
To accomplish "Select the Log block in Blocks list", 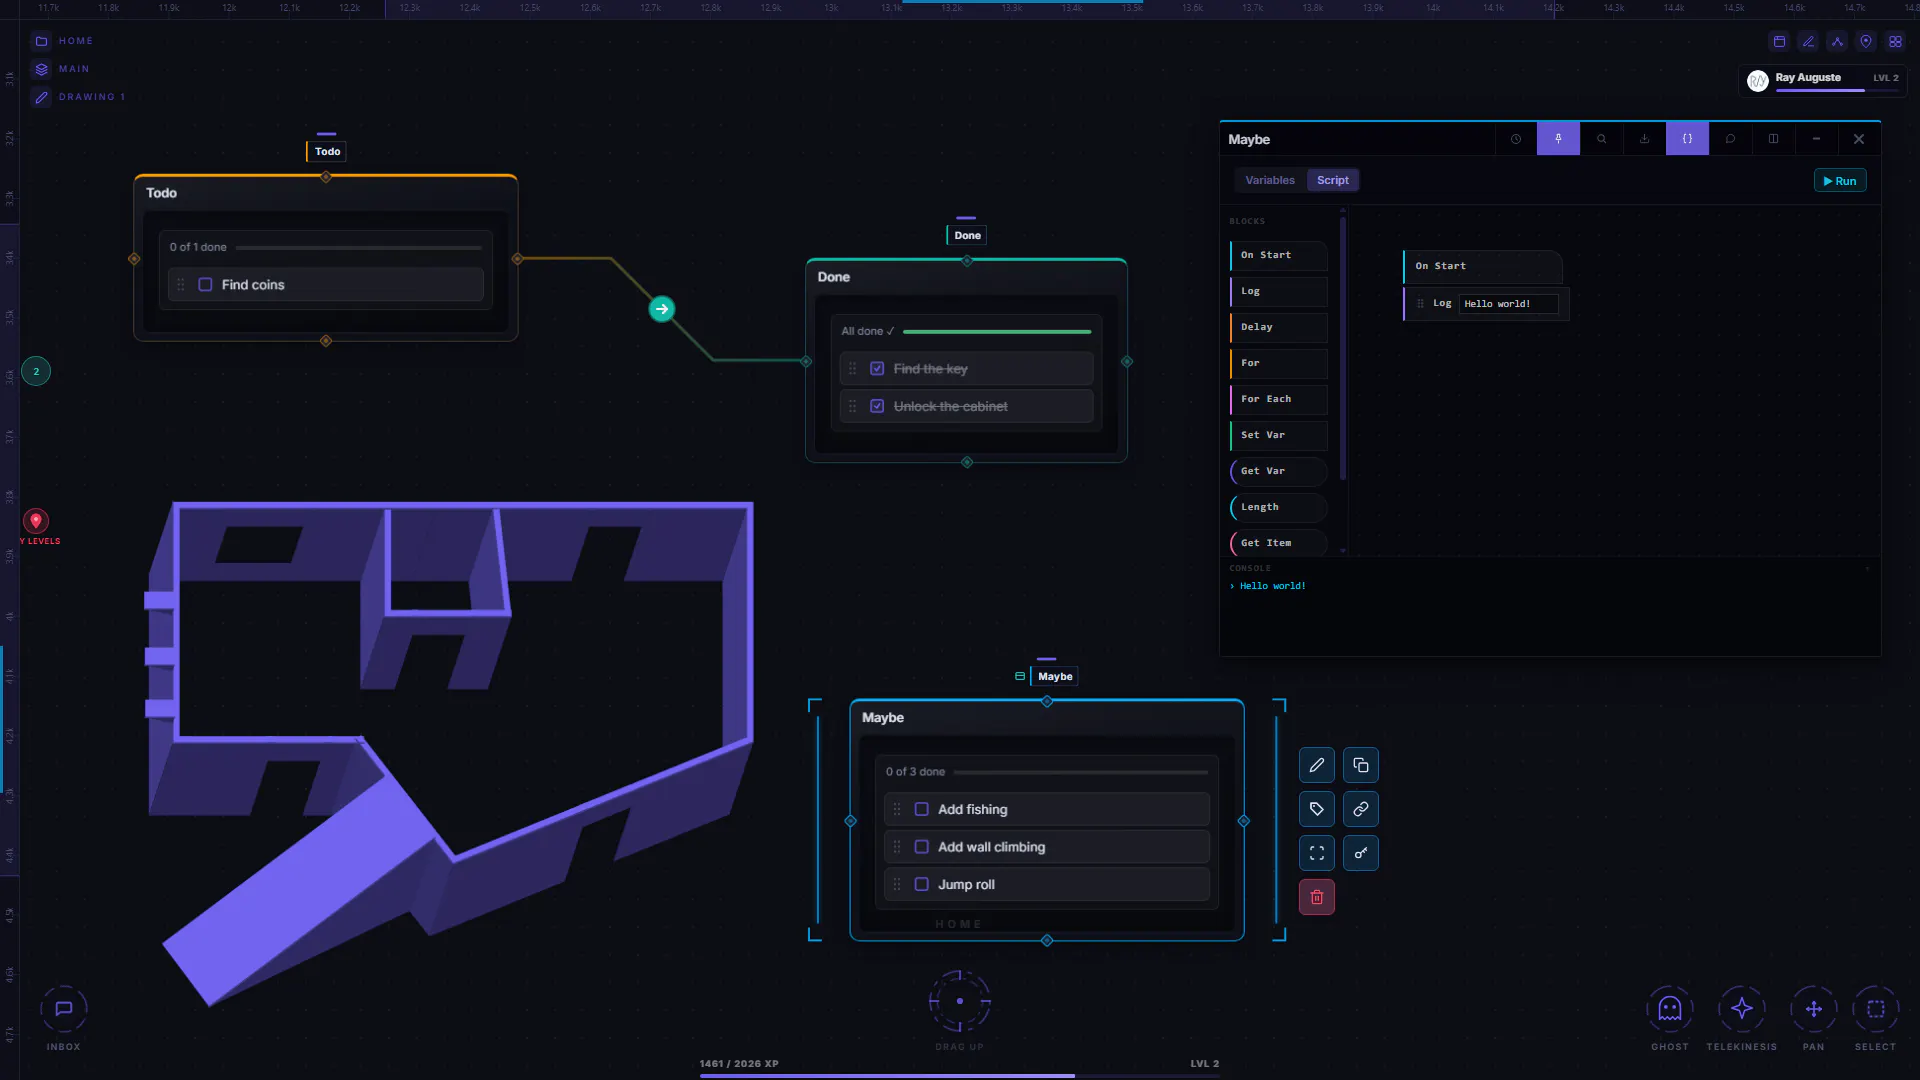I will 1279,291.
